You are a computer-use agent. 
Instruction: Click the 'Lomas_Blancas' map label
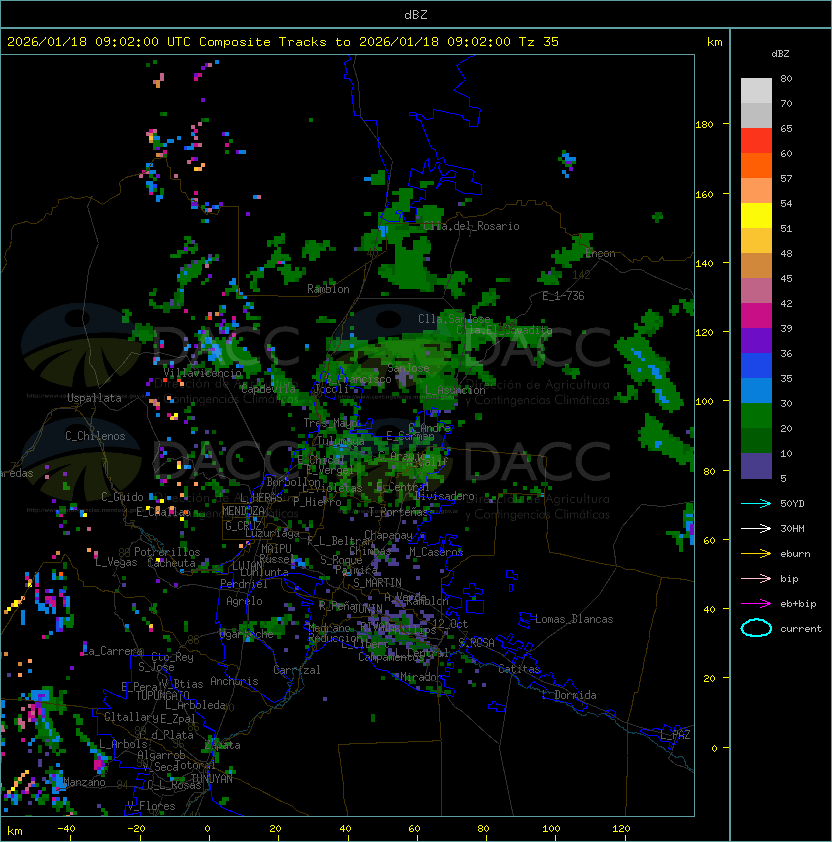click(x=574, y=619)
